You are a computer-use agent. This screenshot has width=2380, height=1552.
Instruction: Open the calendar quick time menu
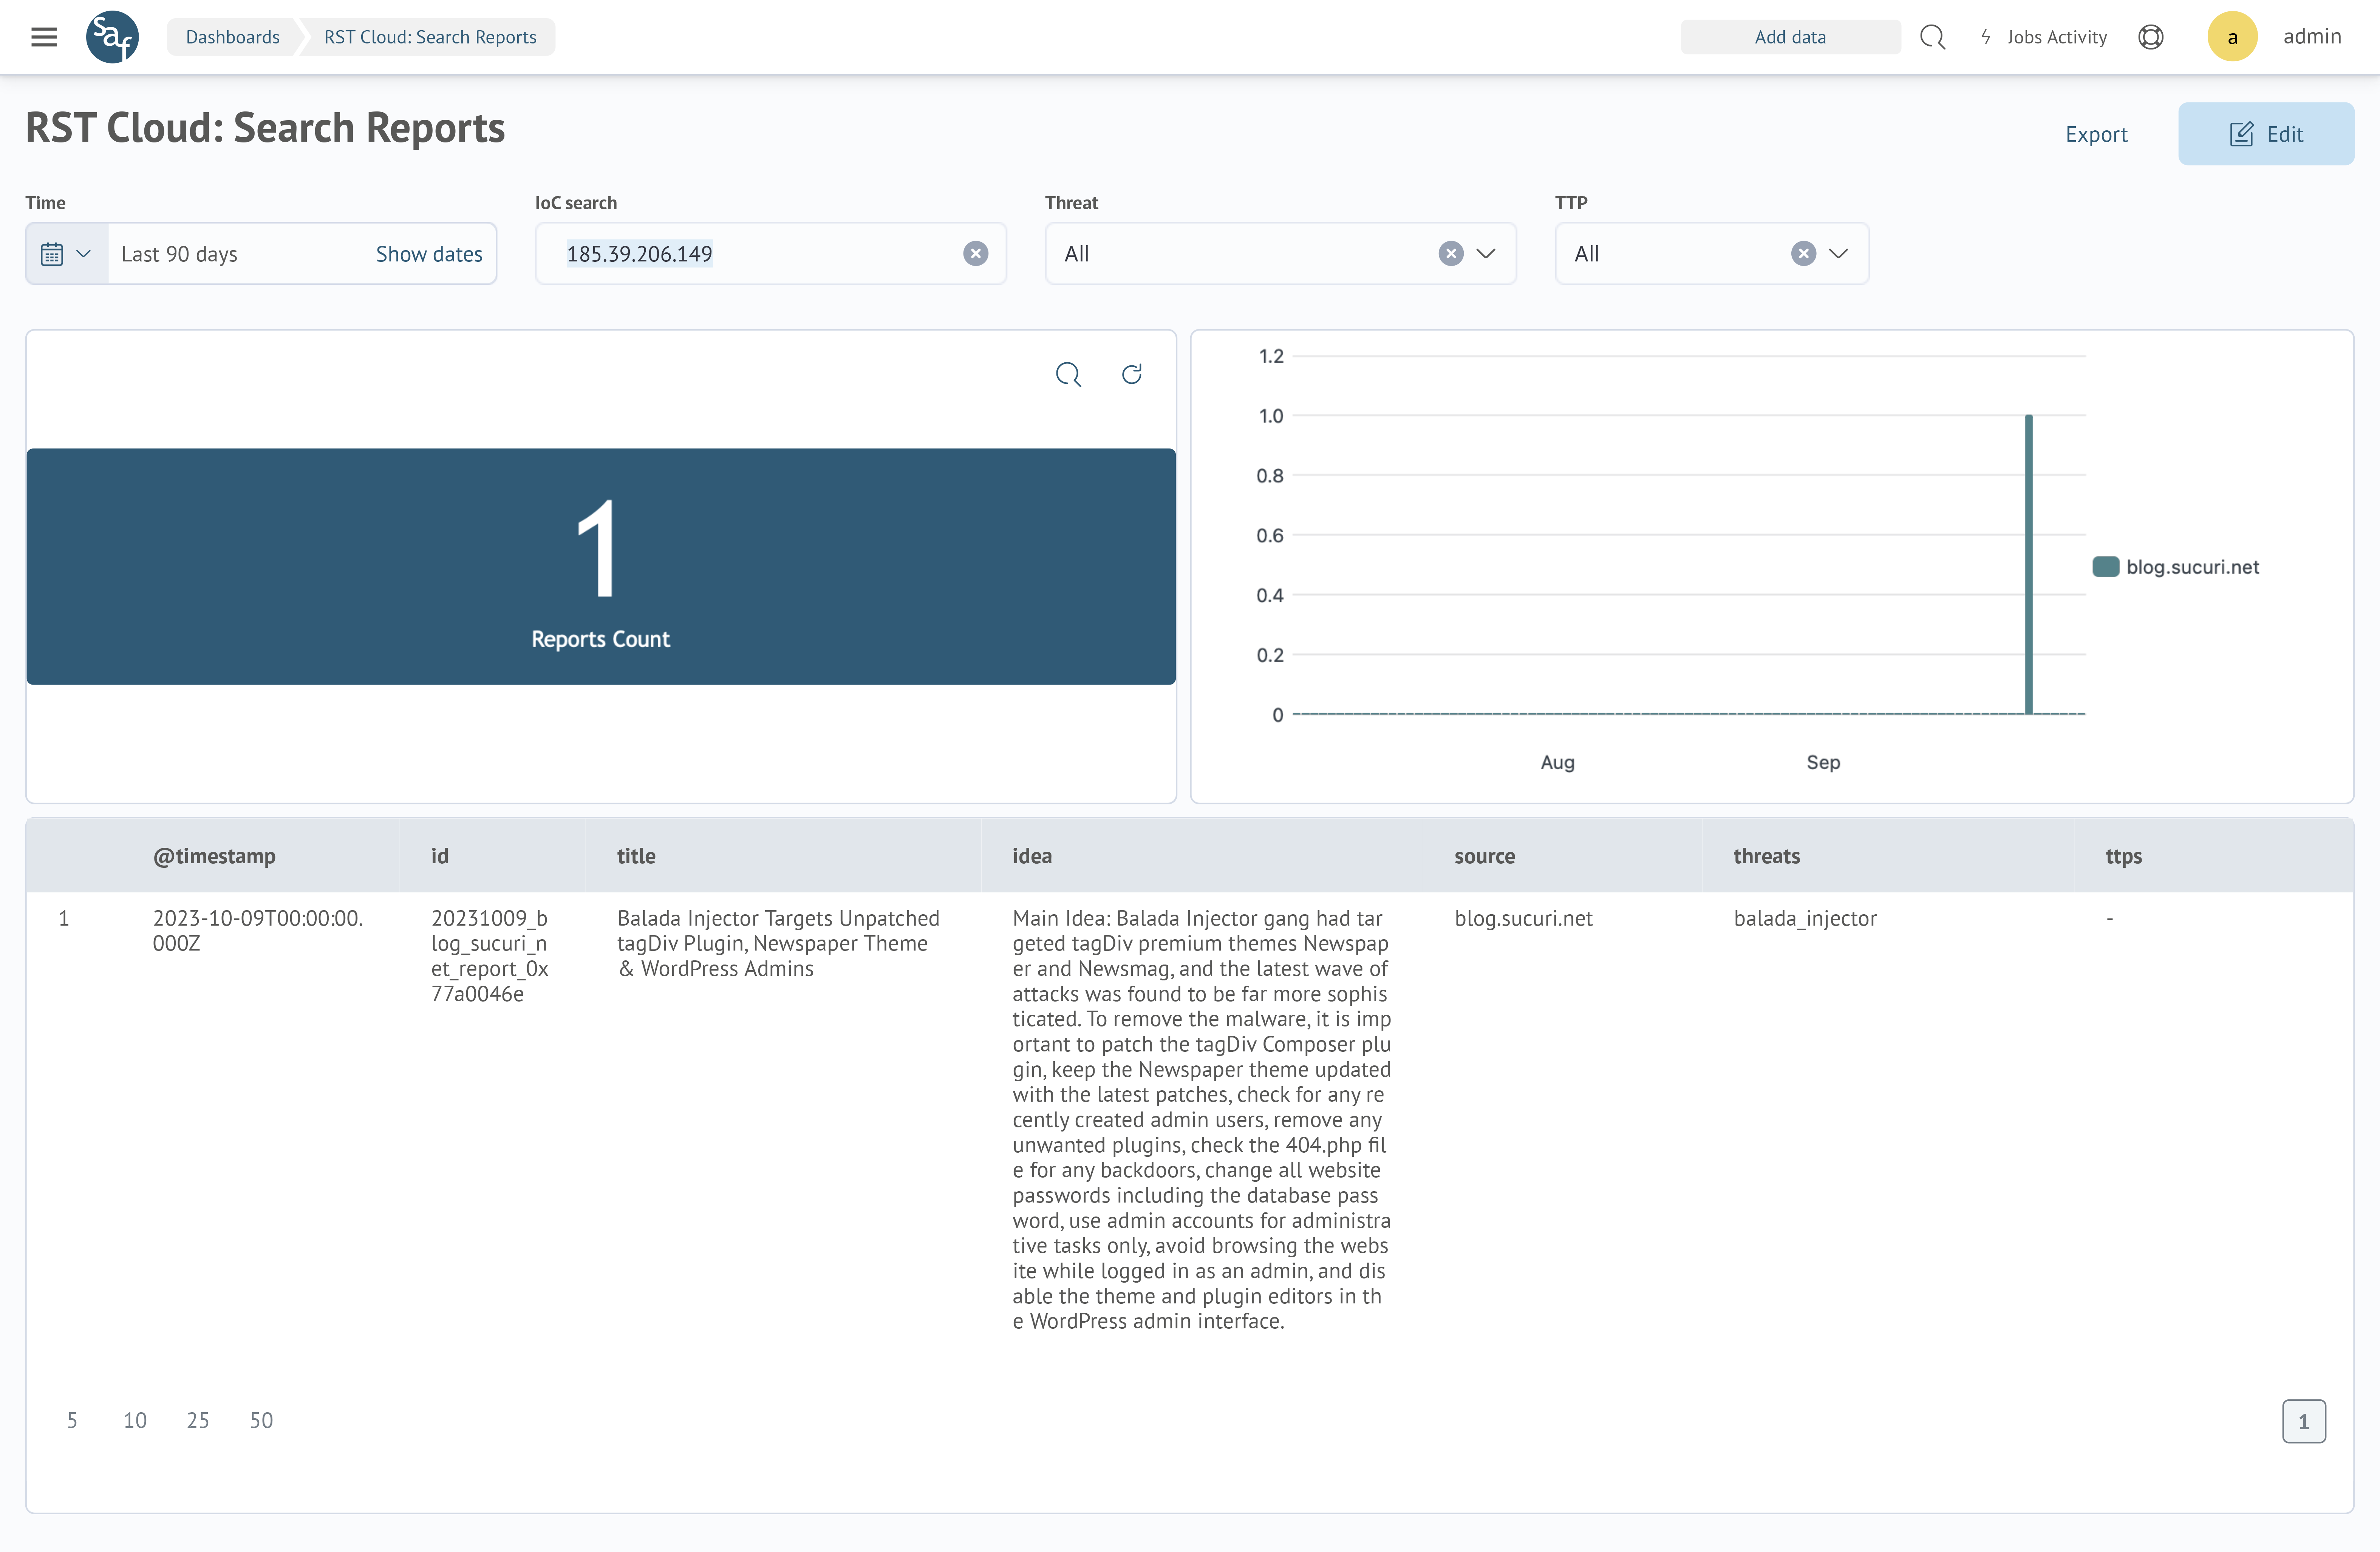pyautogui.click(x=66, y=254)
